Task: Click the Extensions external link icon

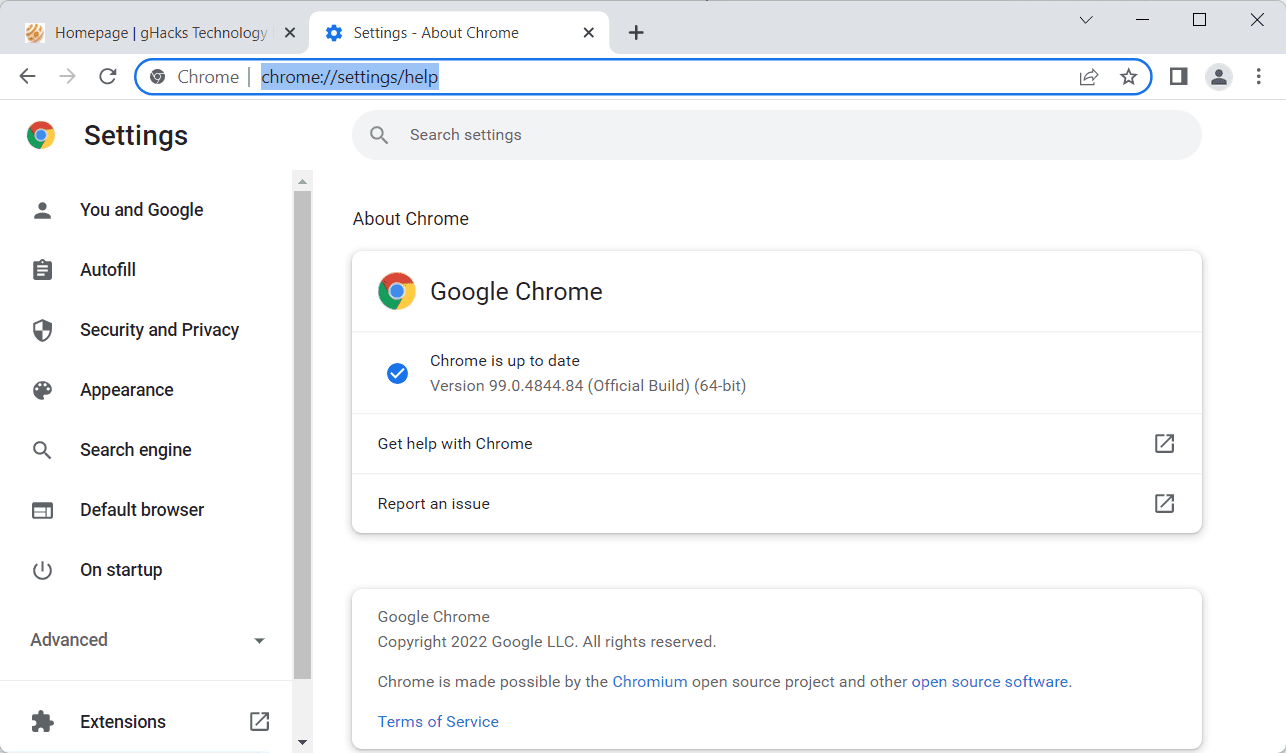Action: 259,721
